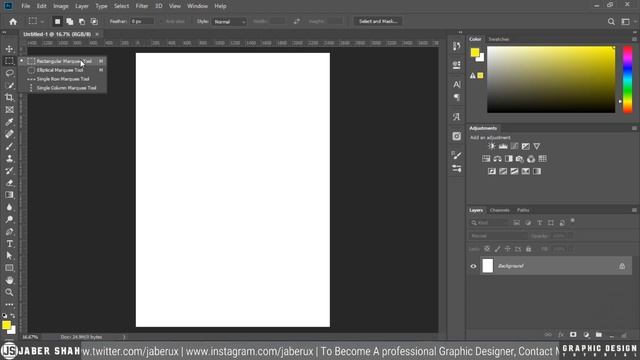Add a Vibrance adjustment
Screen dimensions: 640x360
coord(537,146)
